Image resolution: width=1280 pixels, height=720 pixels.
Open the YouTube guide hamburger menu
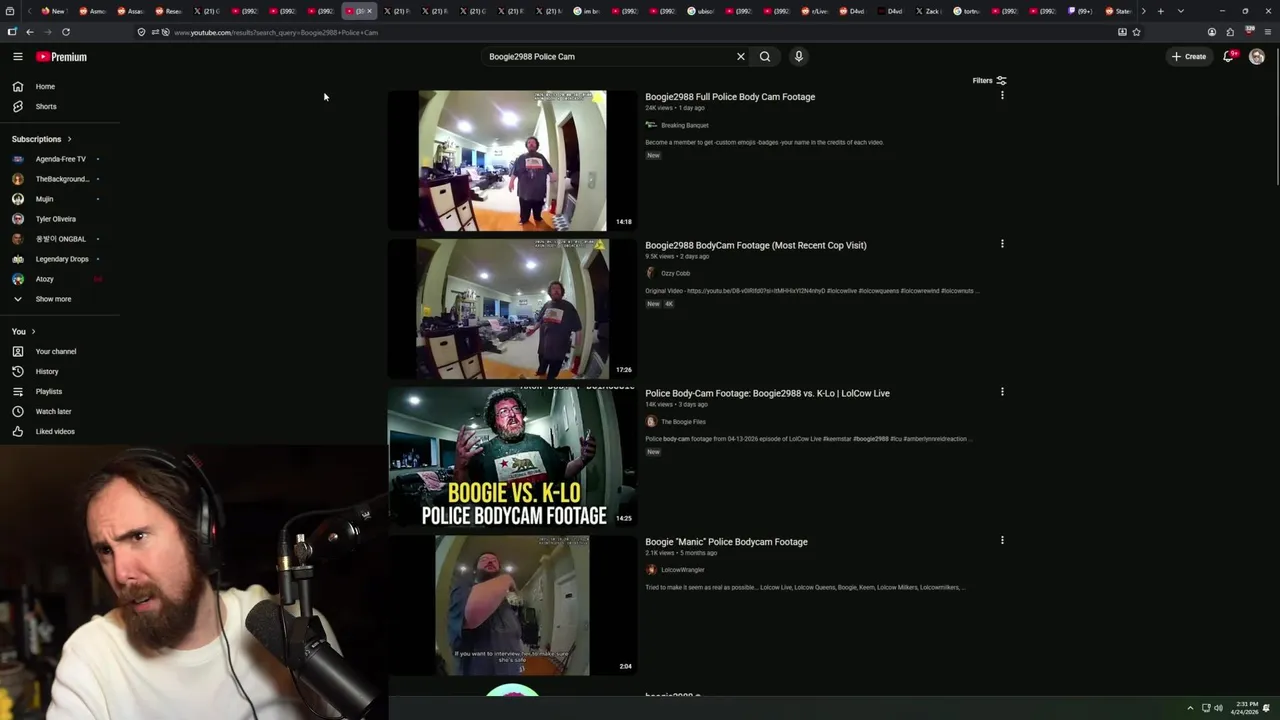(x=17, y=57)
